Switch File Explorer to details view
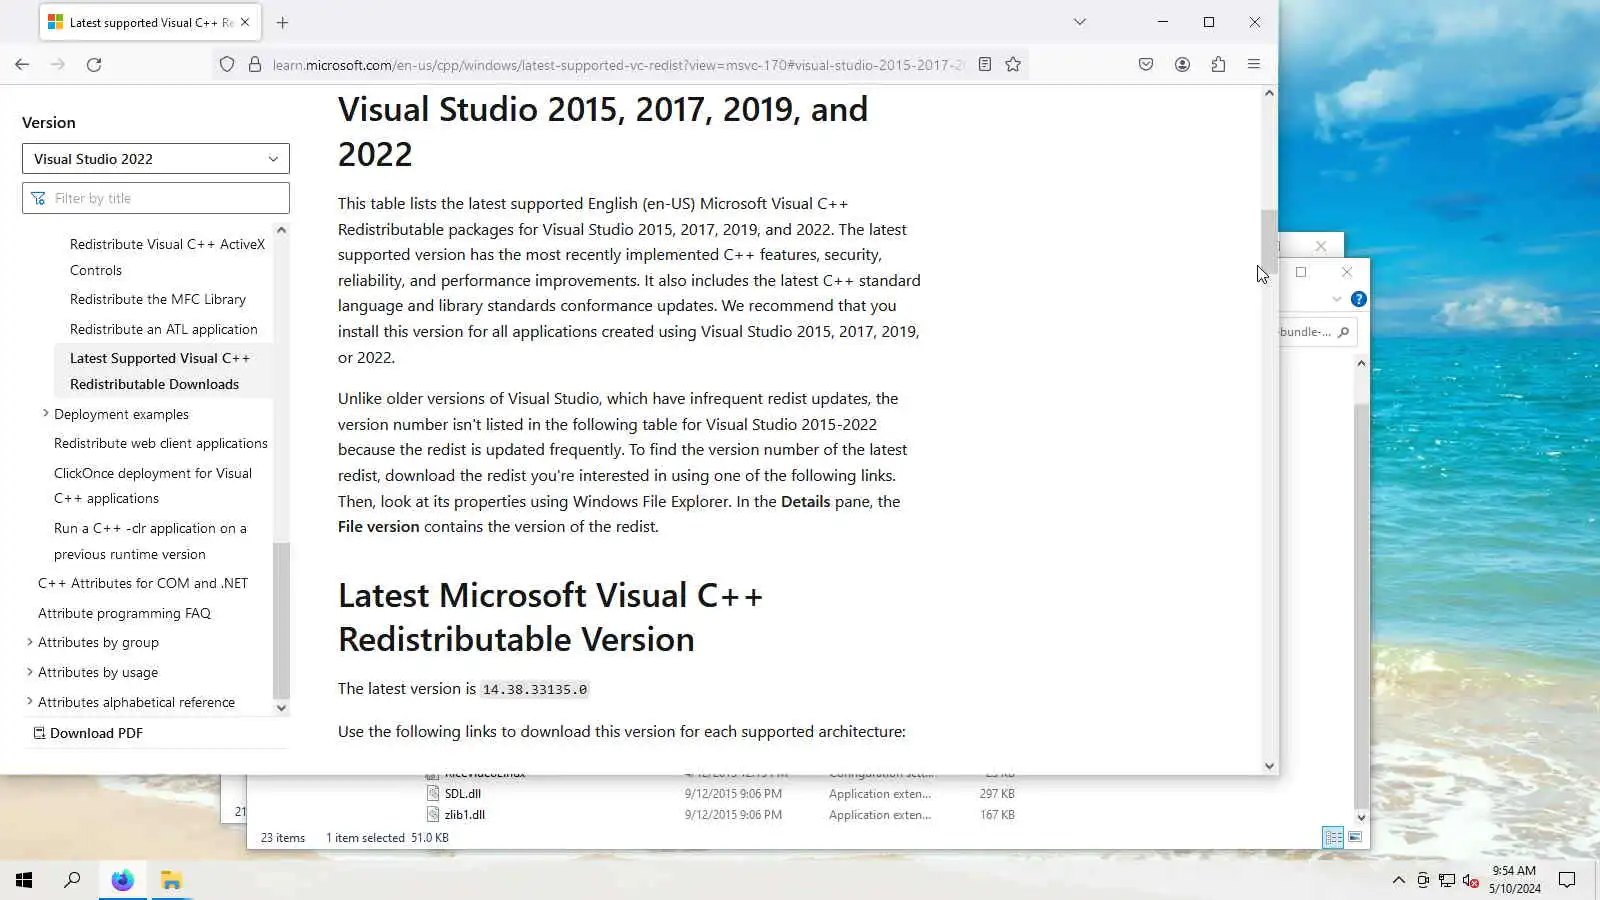1600x900 pixels. [1333, 838]
